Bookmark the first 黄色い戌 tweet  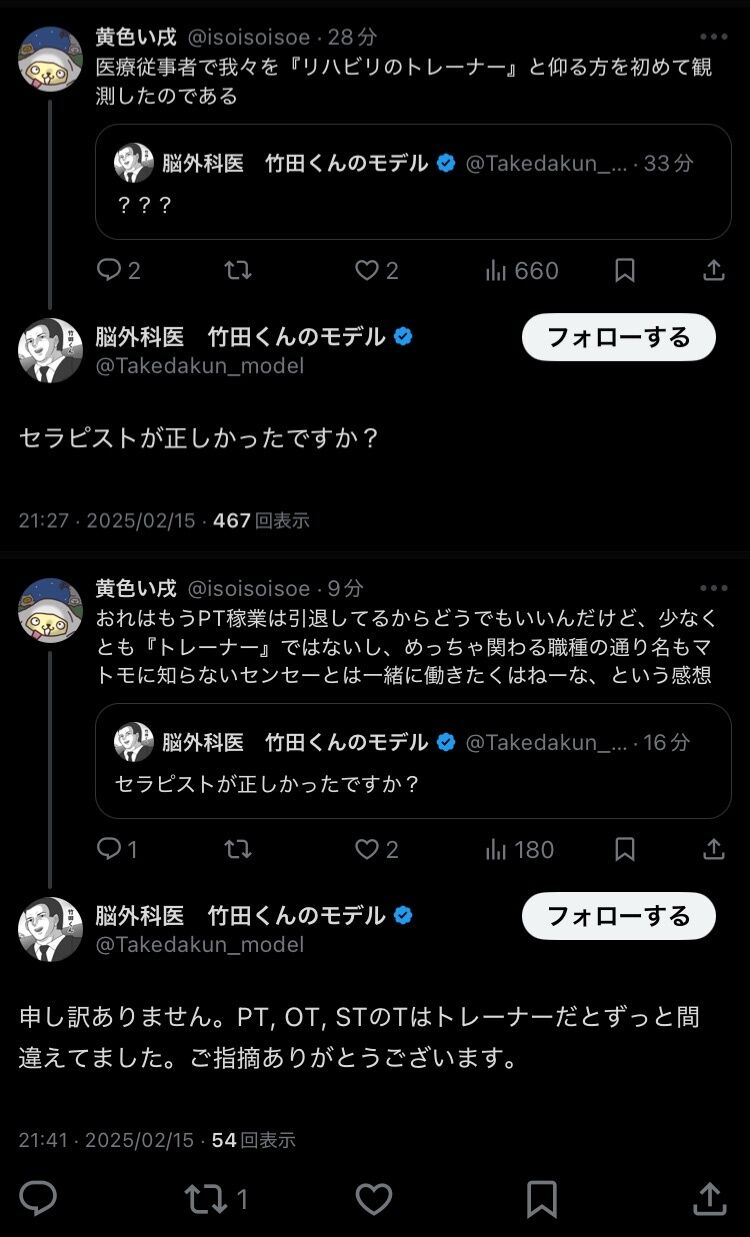click(x=625, y=270)
